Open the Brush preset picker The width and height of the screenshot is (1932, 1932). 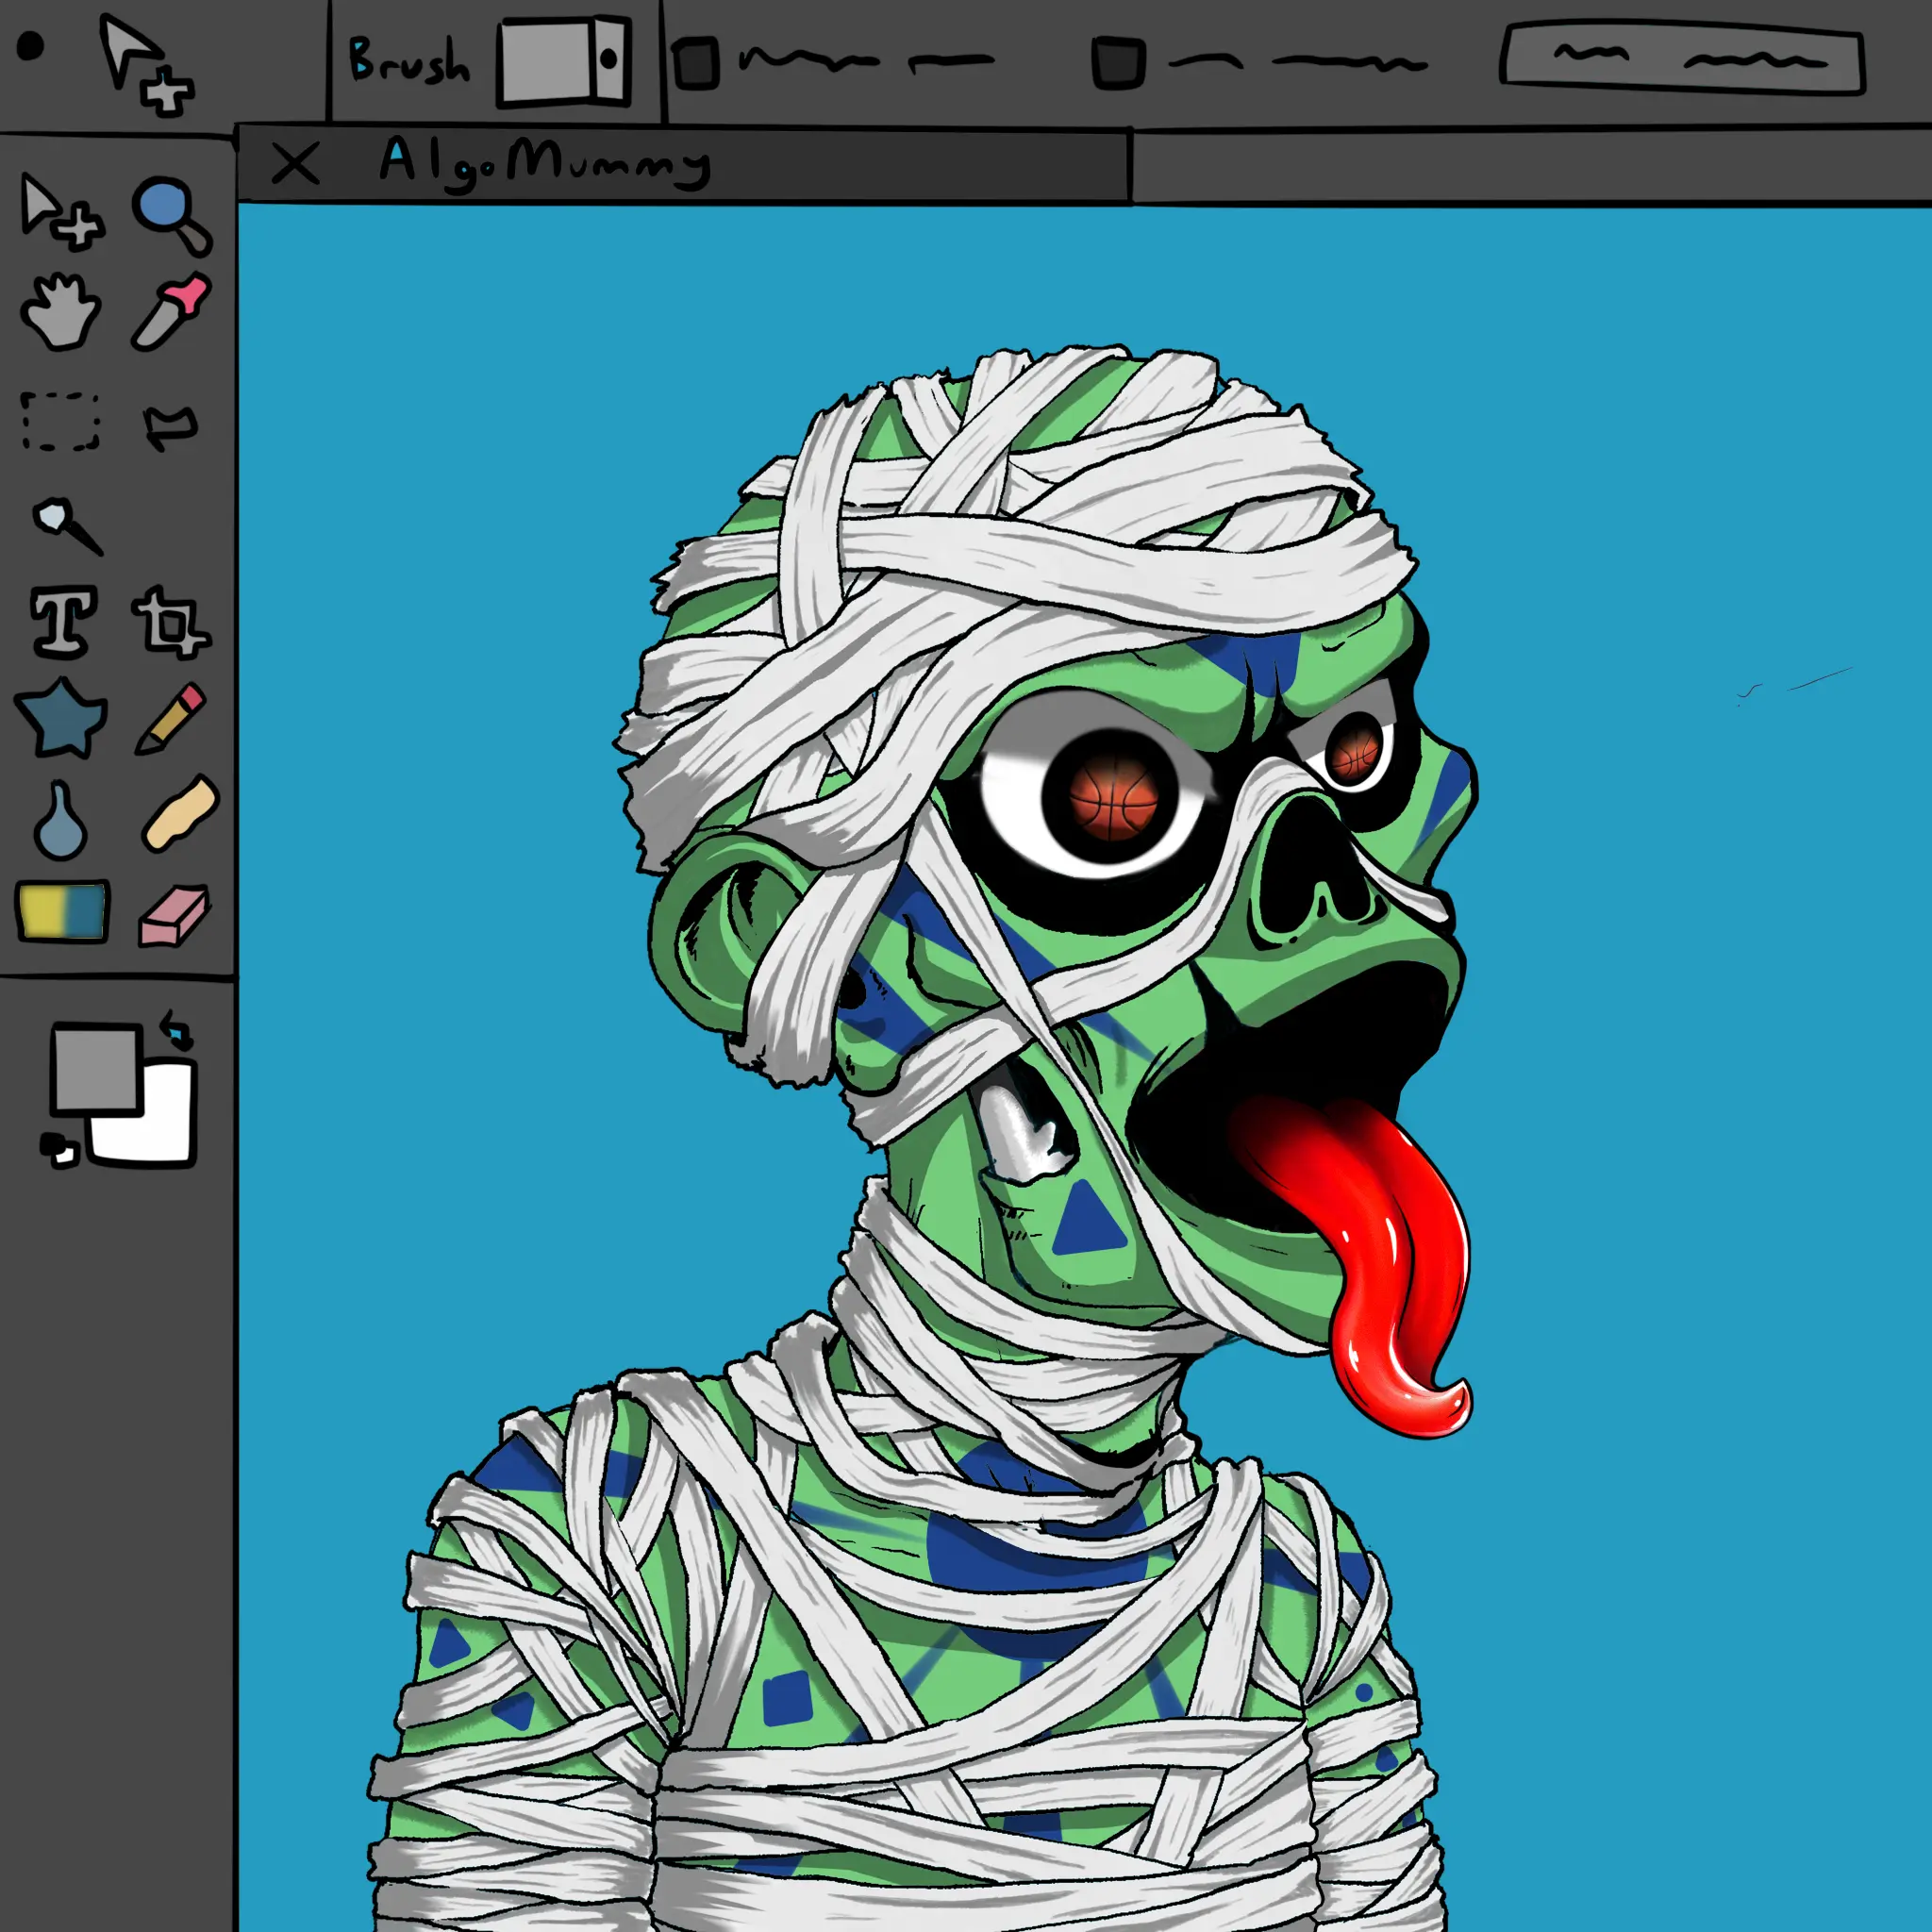pyautogui.click(x=564, y=61)
